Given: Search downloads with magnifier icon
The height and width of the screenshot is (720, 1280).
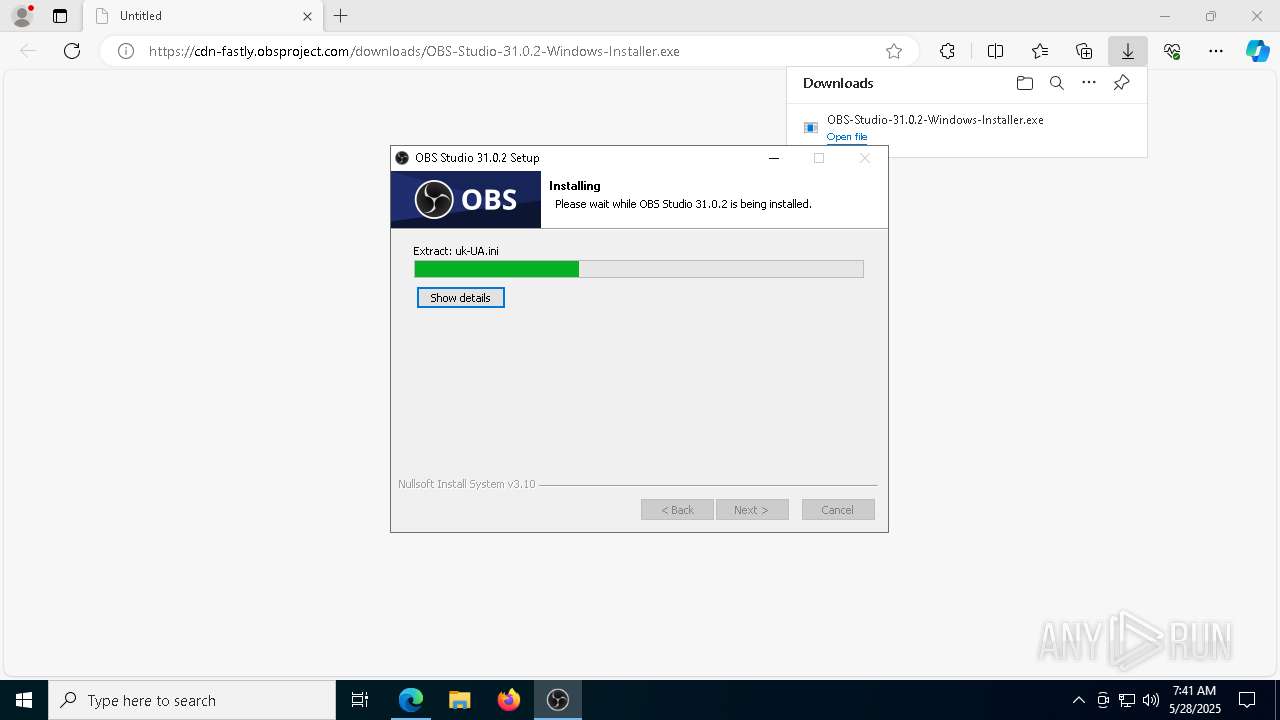Looking at the screenshot, I should [1057, 83].
